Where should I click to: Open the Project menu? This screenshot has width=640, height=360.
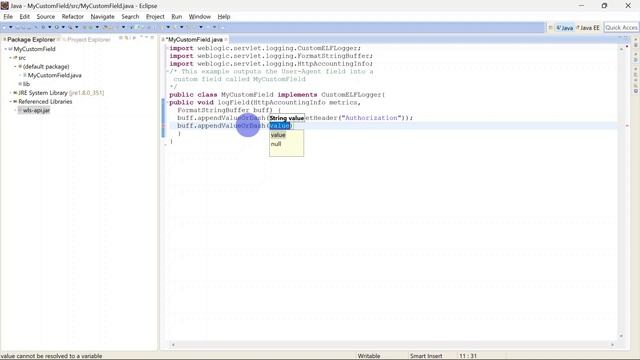pyautogui.click(x=155, y=17)
